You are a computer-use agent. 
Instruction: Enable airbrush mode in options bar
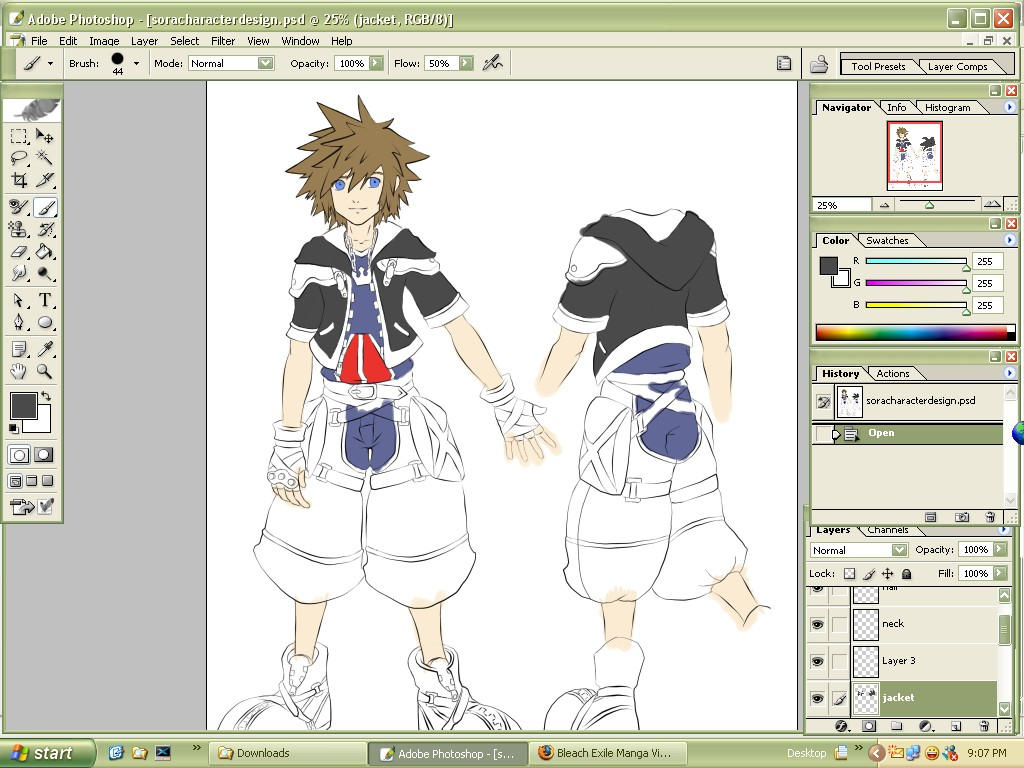(x=492, y=63)
